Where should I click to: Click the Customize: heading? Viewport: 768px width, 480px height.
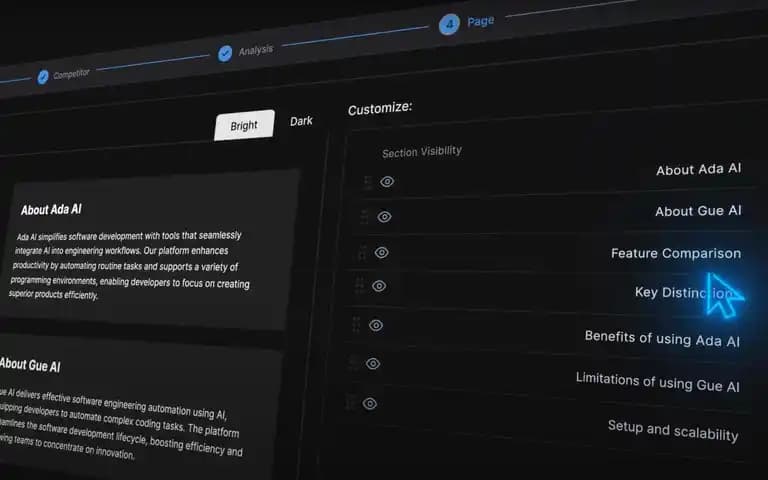[x=380, y=108]
